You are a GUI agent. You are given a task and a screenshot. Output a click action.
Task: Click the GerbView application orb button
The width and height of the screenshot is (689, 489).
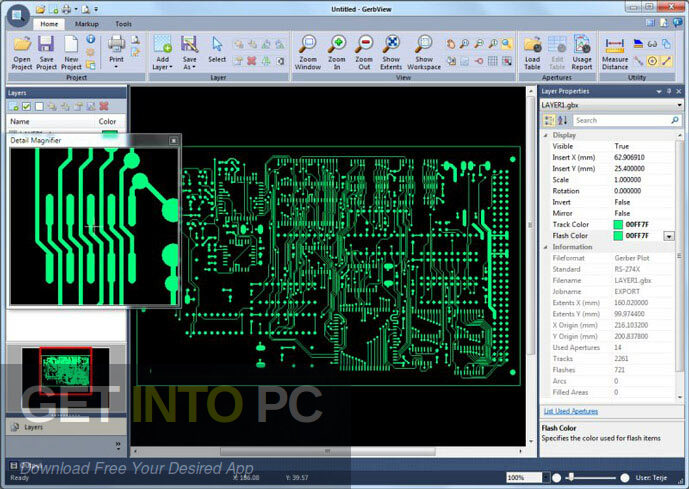pyautogui.click(x=18, y=16)
